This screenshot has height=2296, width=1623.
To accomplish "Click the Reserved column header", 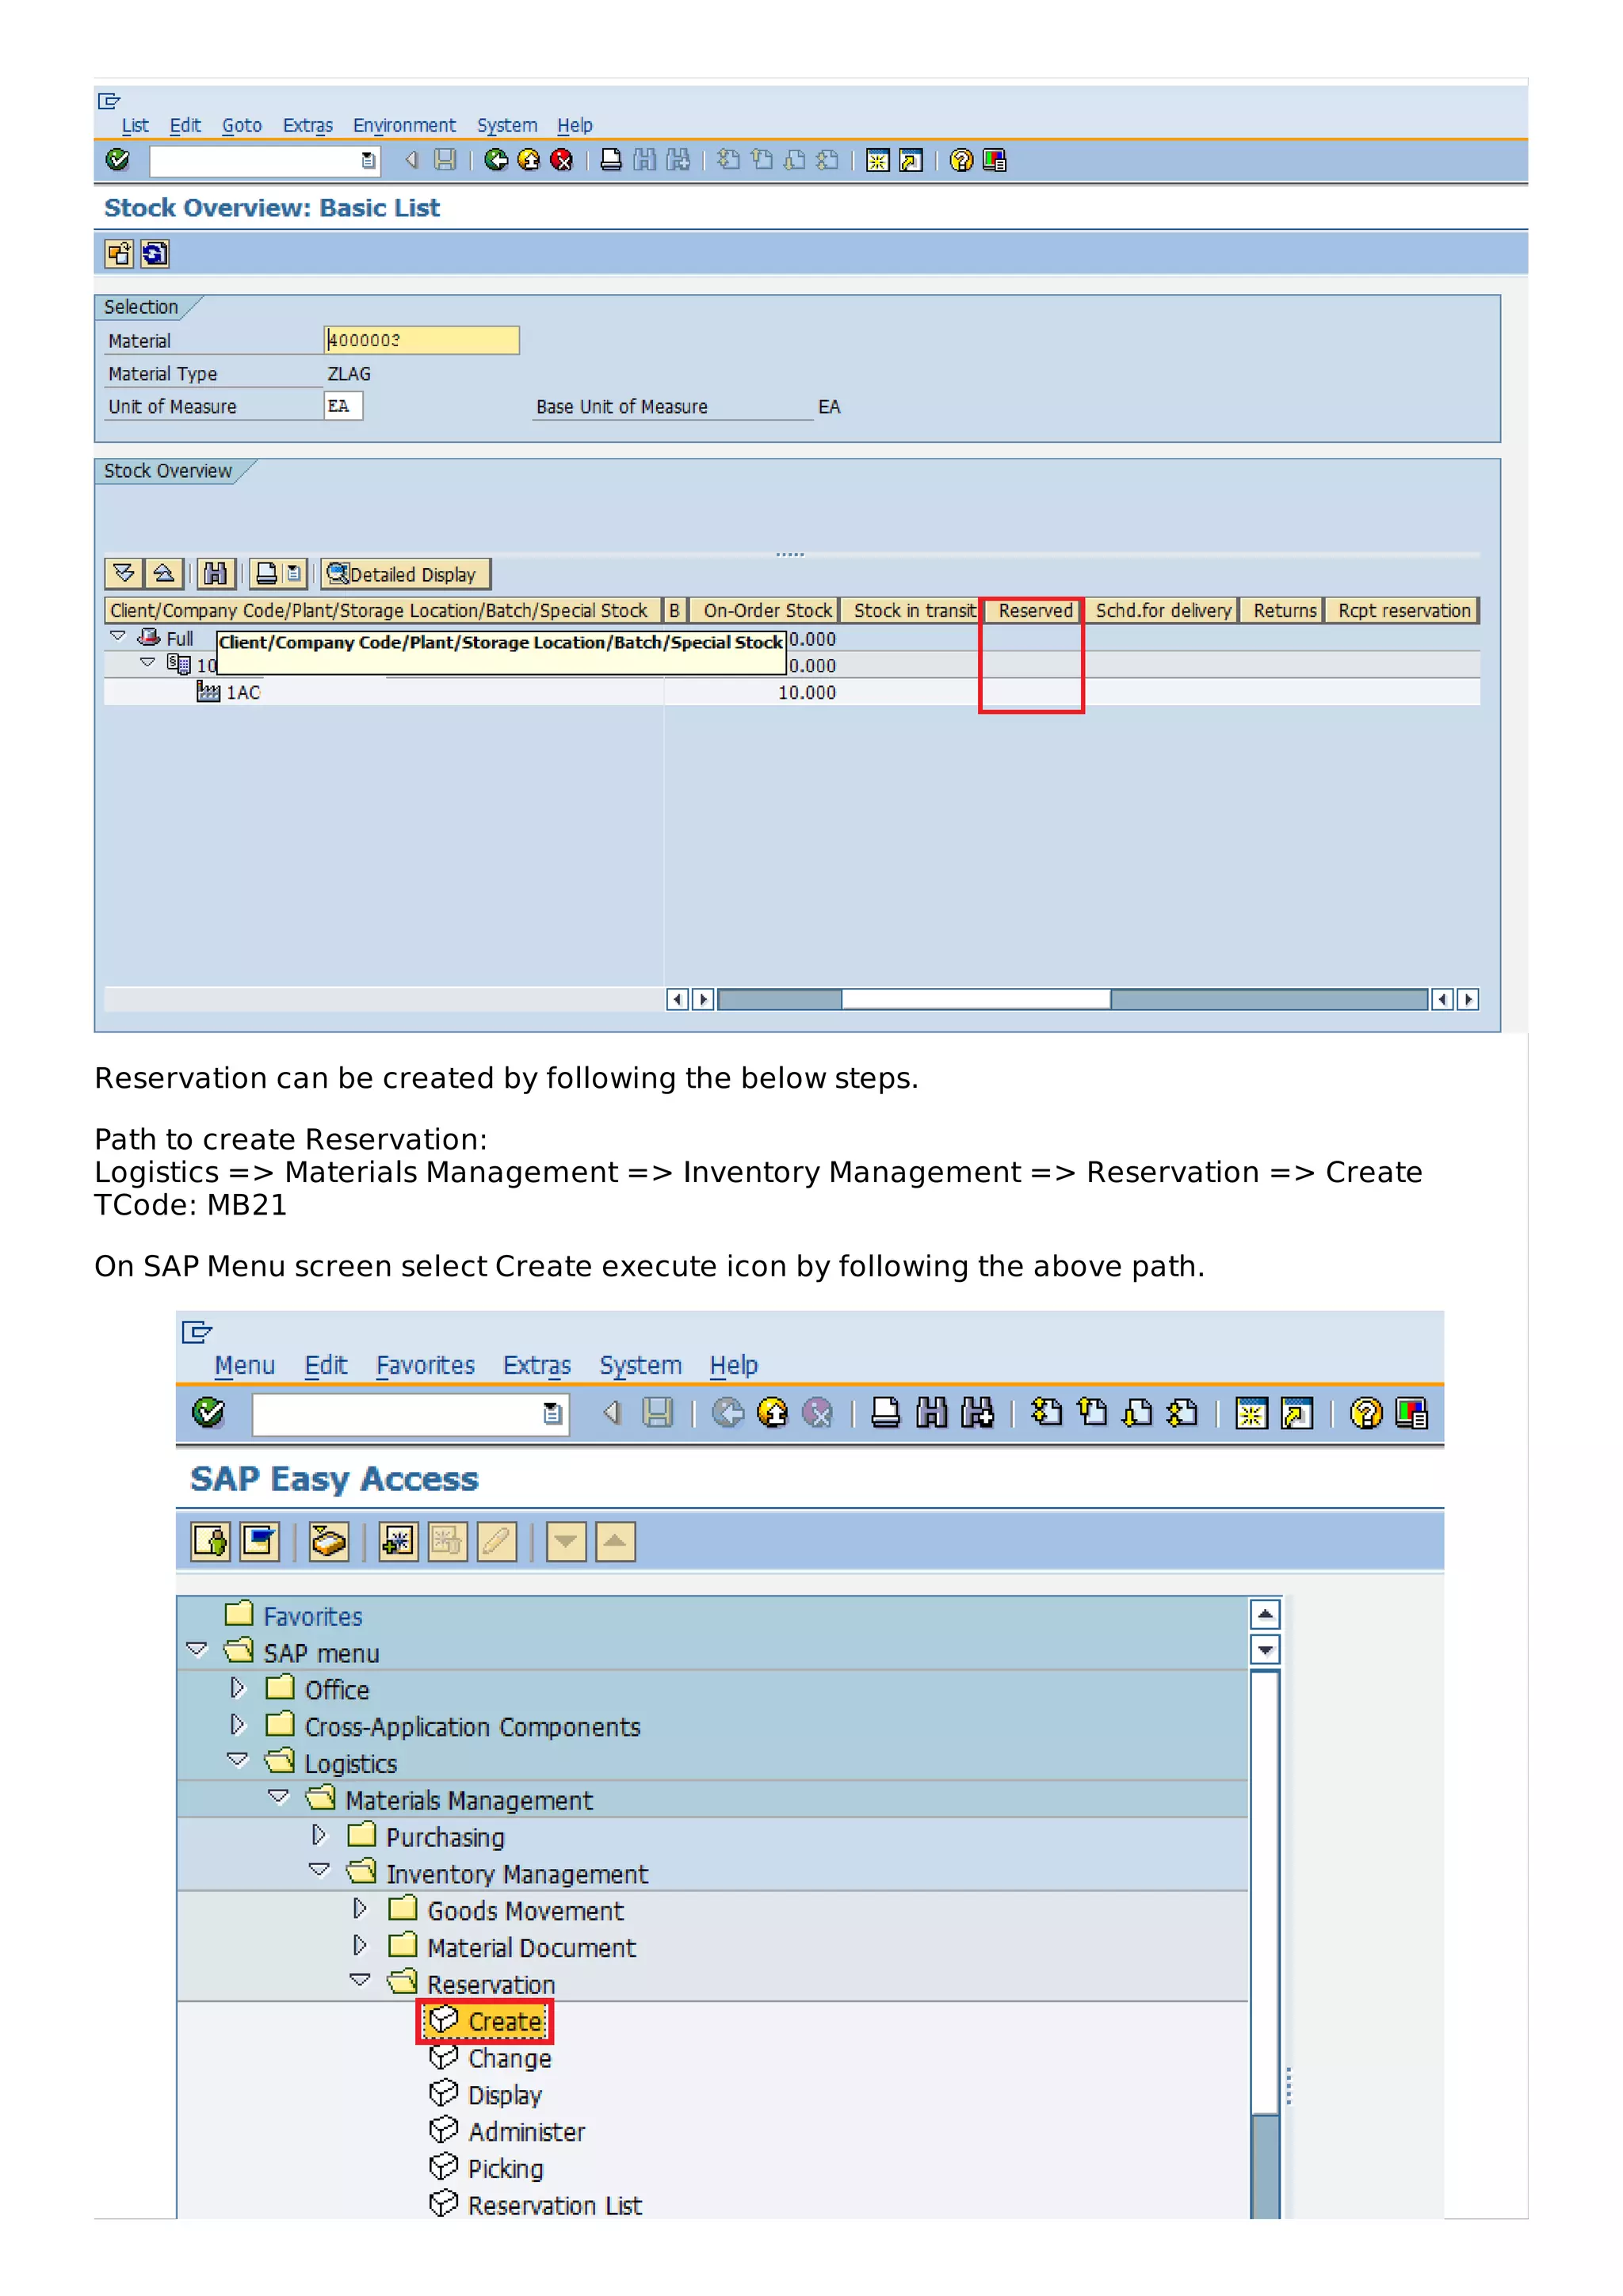I will coord(1035,611).
